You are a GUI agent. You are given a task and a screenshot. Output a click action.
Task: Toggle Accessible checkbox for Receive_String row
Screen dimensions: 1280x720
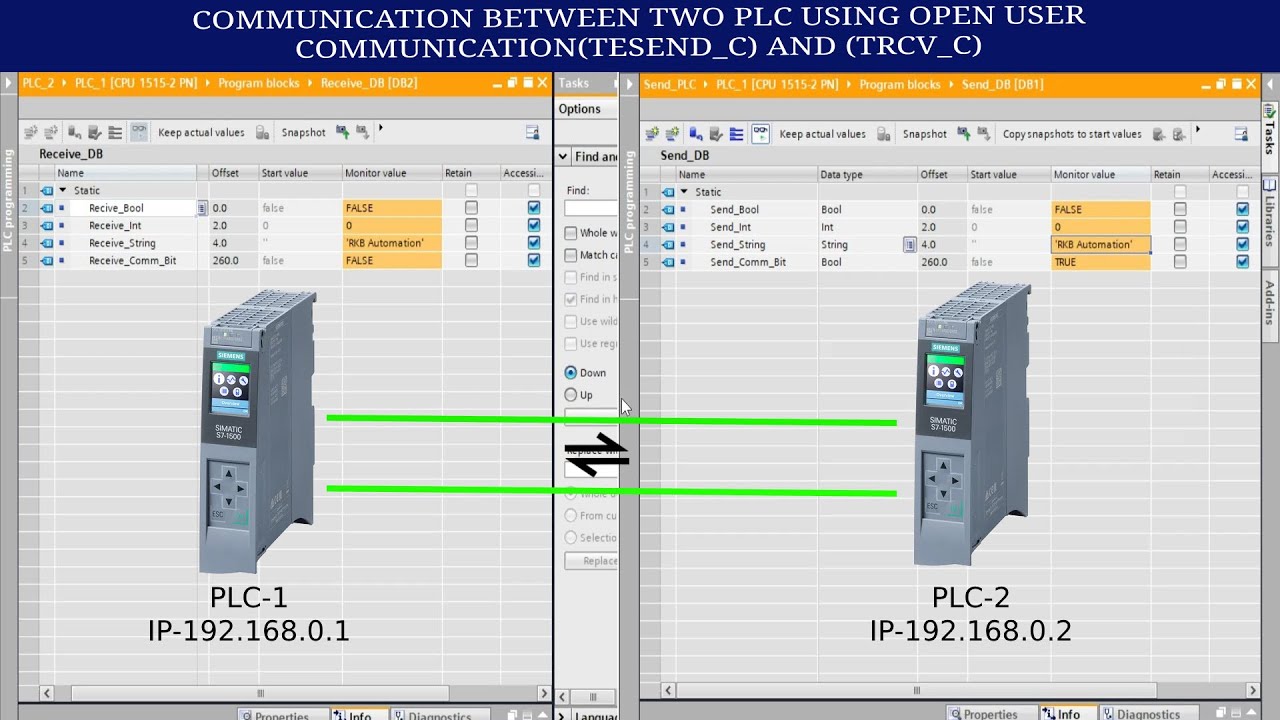[x=533, y=243]
